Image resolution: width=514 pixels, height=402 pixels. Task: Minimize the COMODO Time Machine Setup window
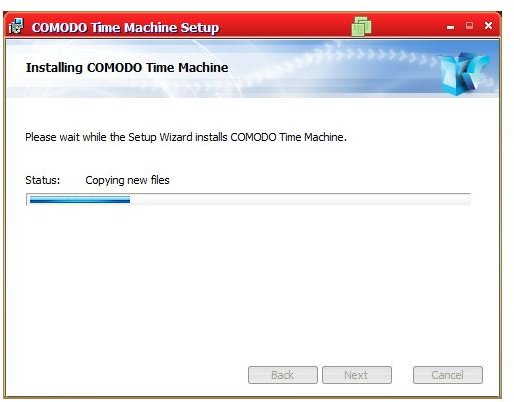coord(450,27)
